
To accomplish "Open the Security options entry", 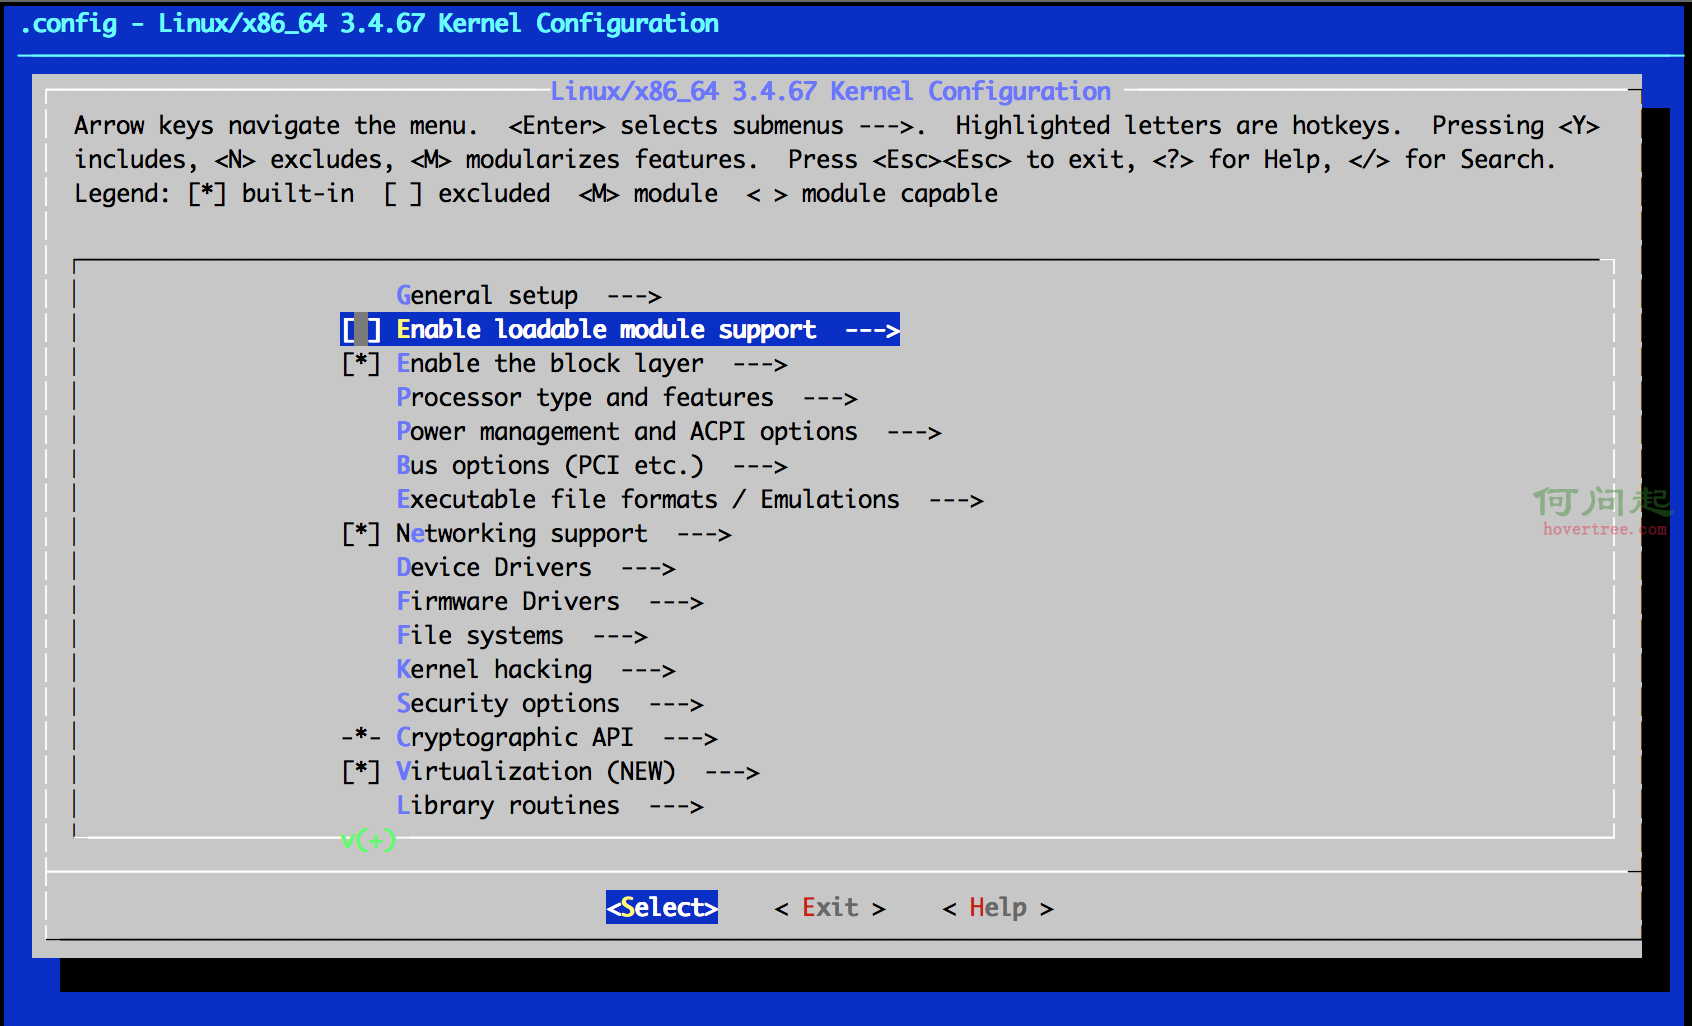I will coord(508,704).
